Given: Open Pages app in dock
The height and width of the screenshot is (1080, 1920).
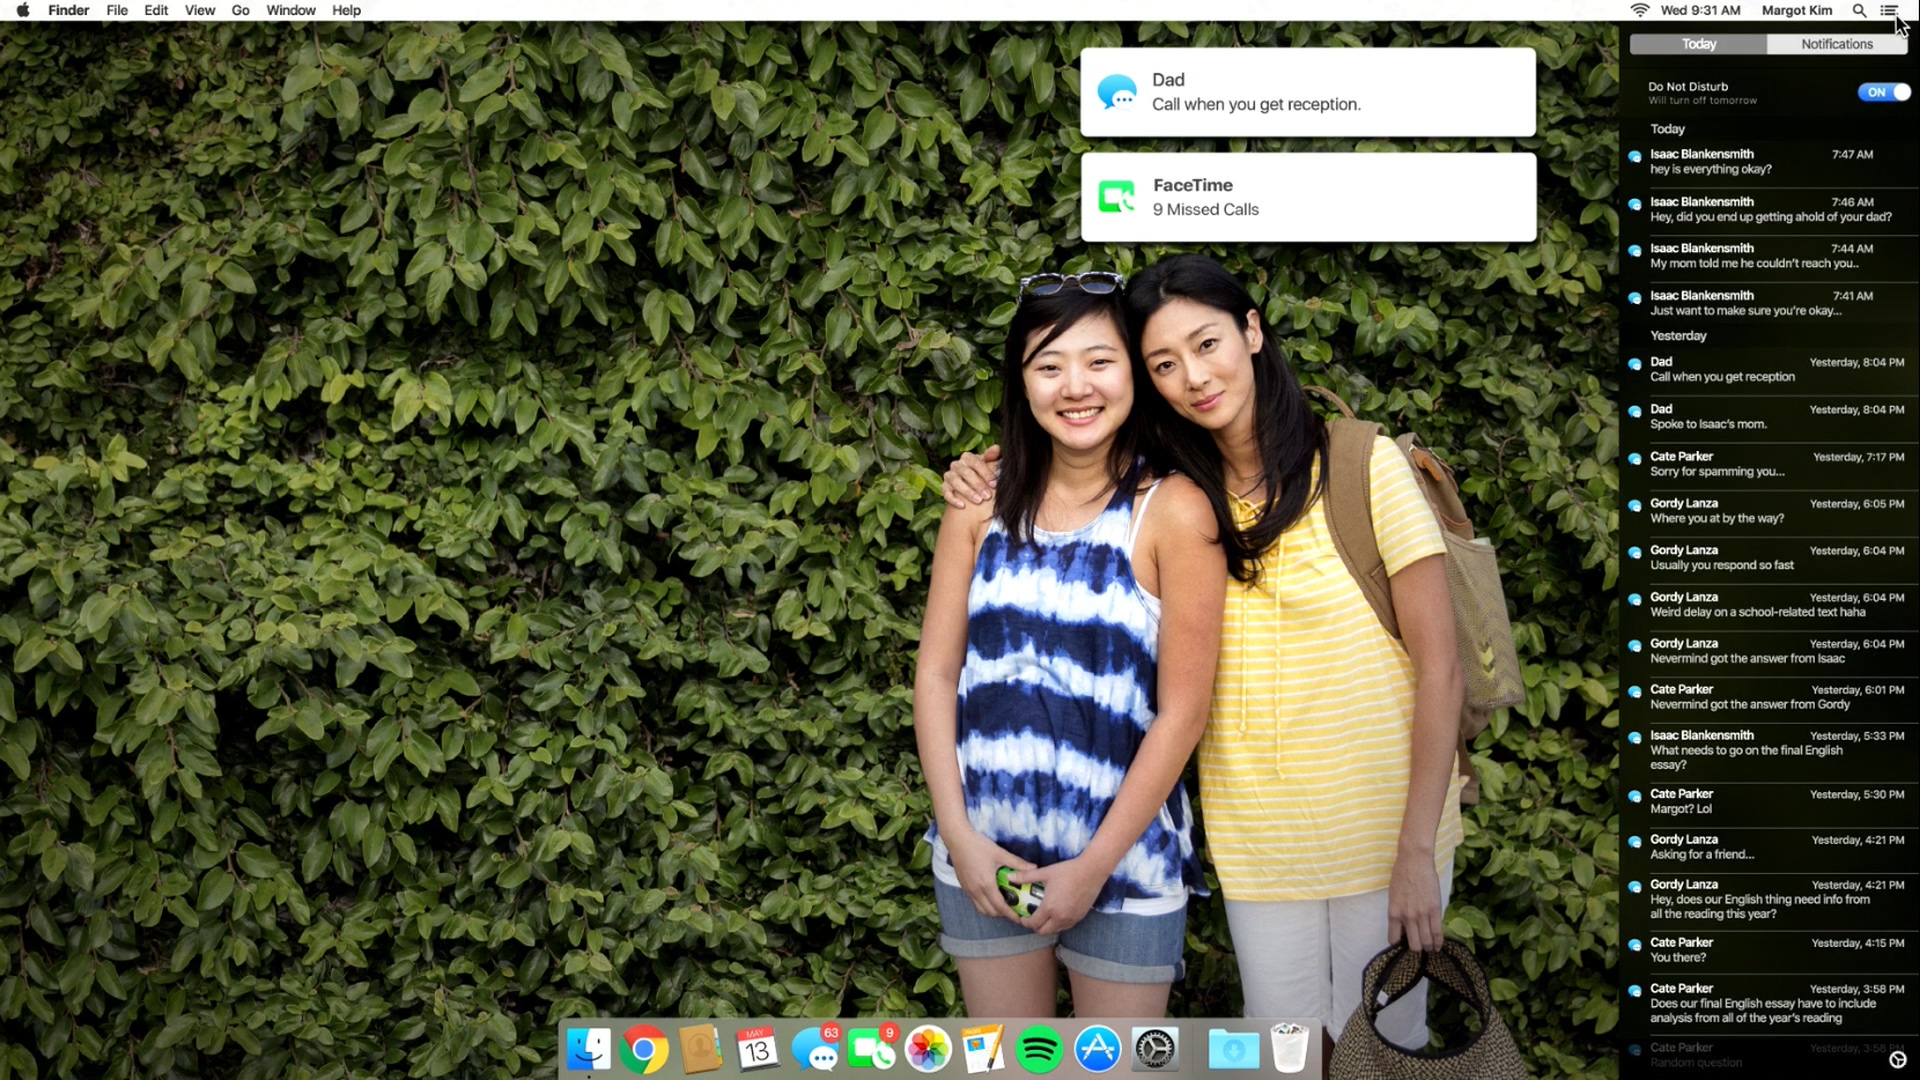Looking at the screenshot, I should (983, 1050).
